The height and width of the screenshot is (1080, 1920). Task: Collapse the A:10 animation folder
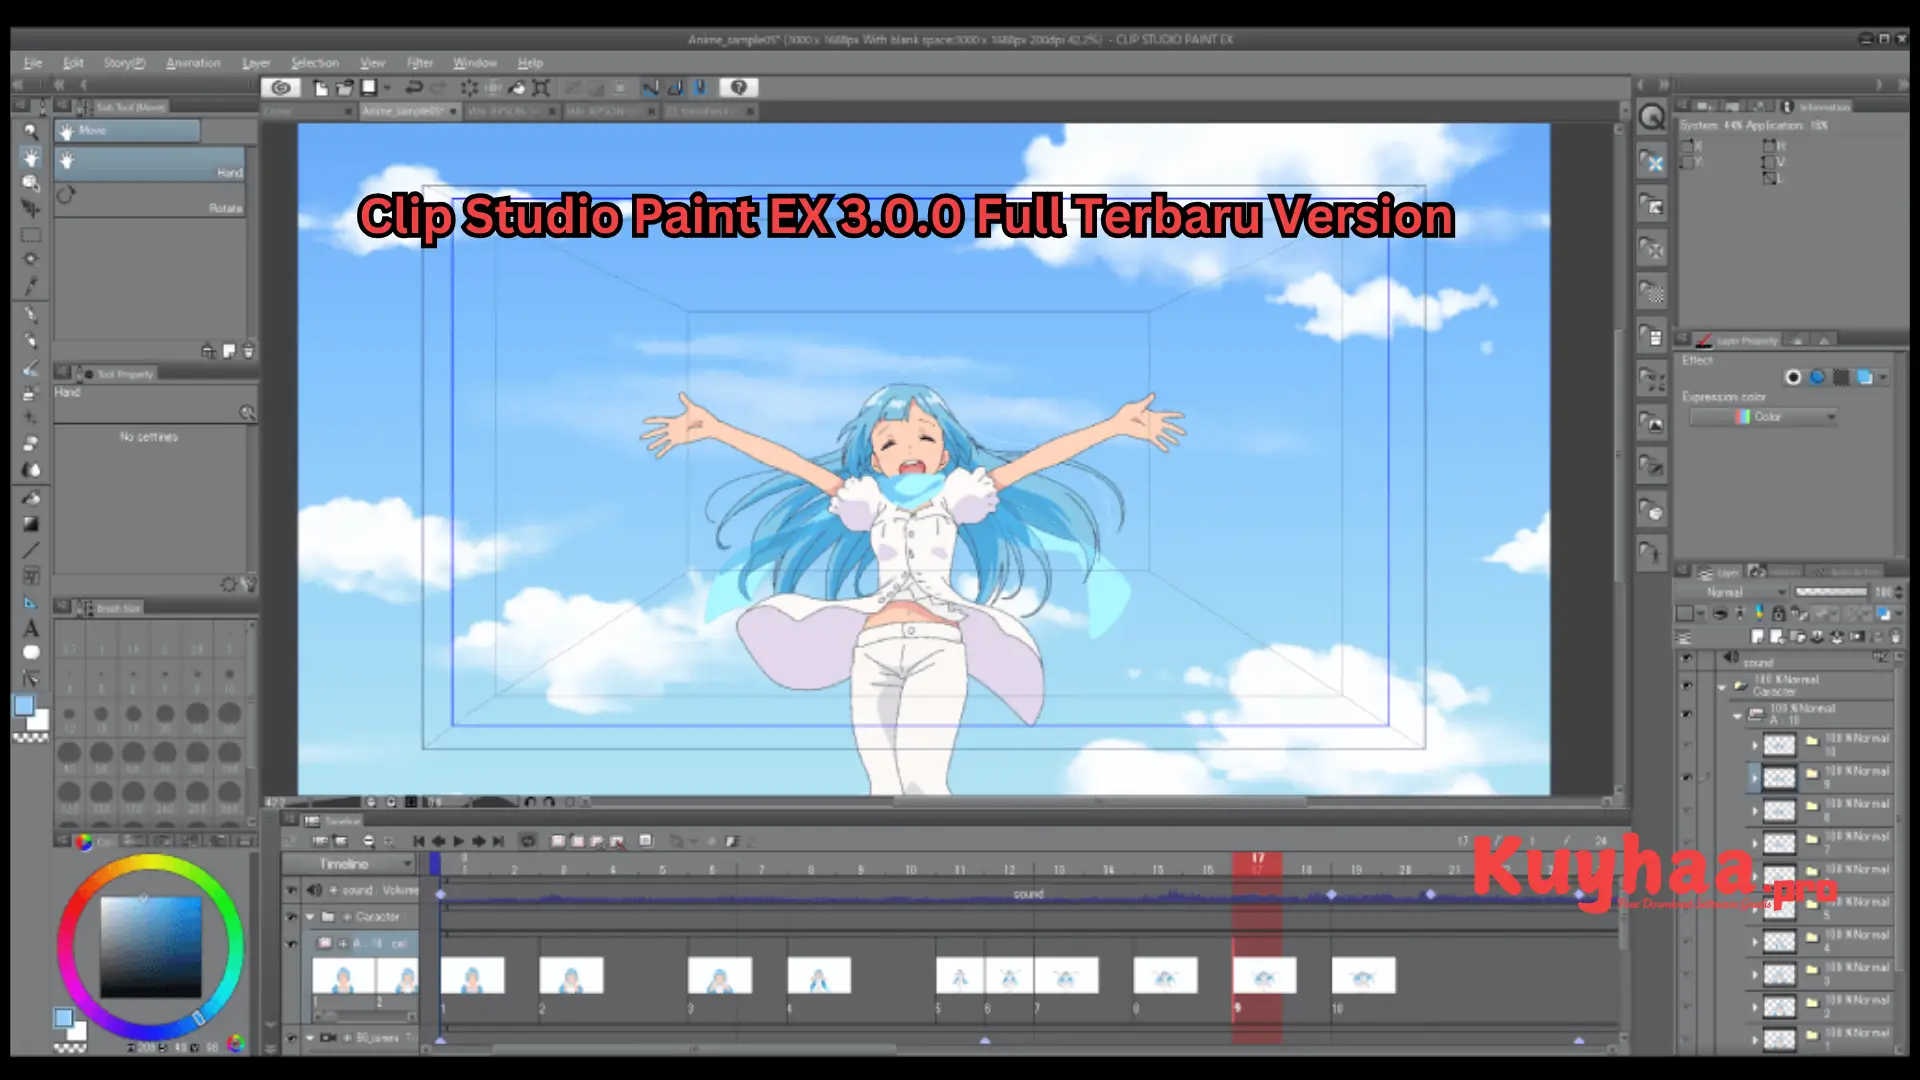coord(1738,716)
